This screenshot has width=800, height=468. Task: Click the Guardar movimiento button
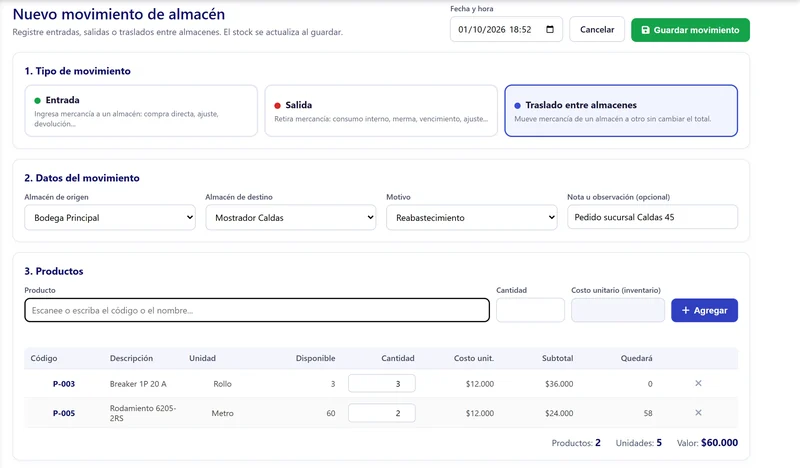[x=690, y=30]
